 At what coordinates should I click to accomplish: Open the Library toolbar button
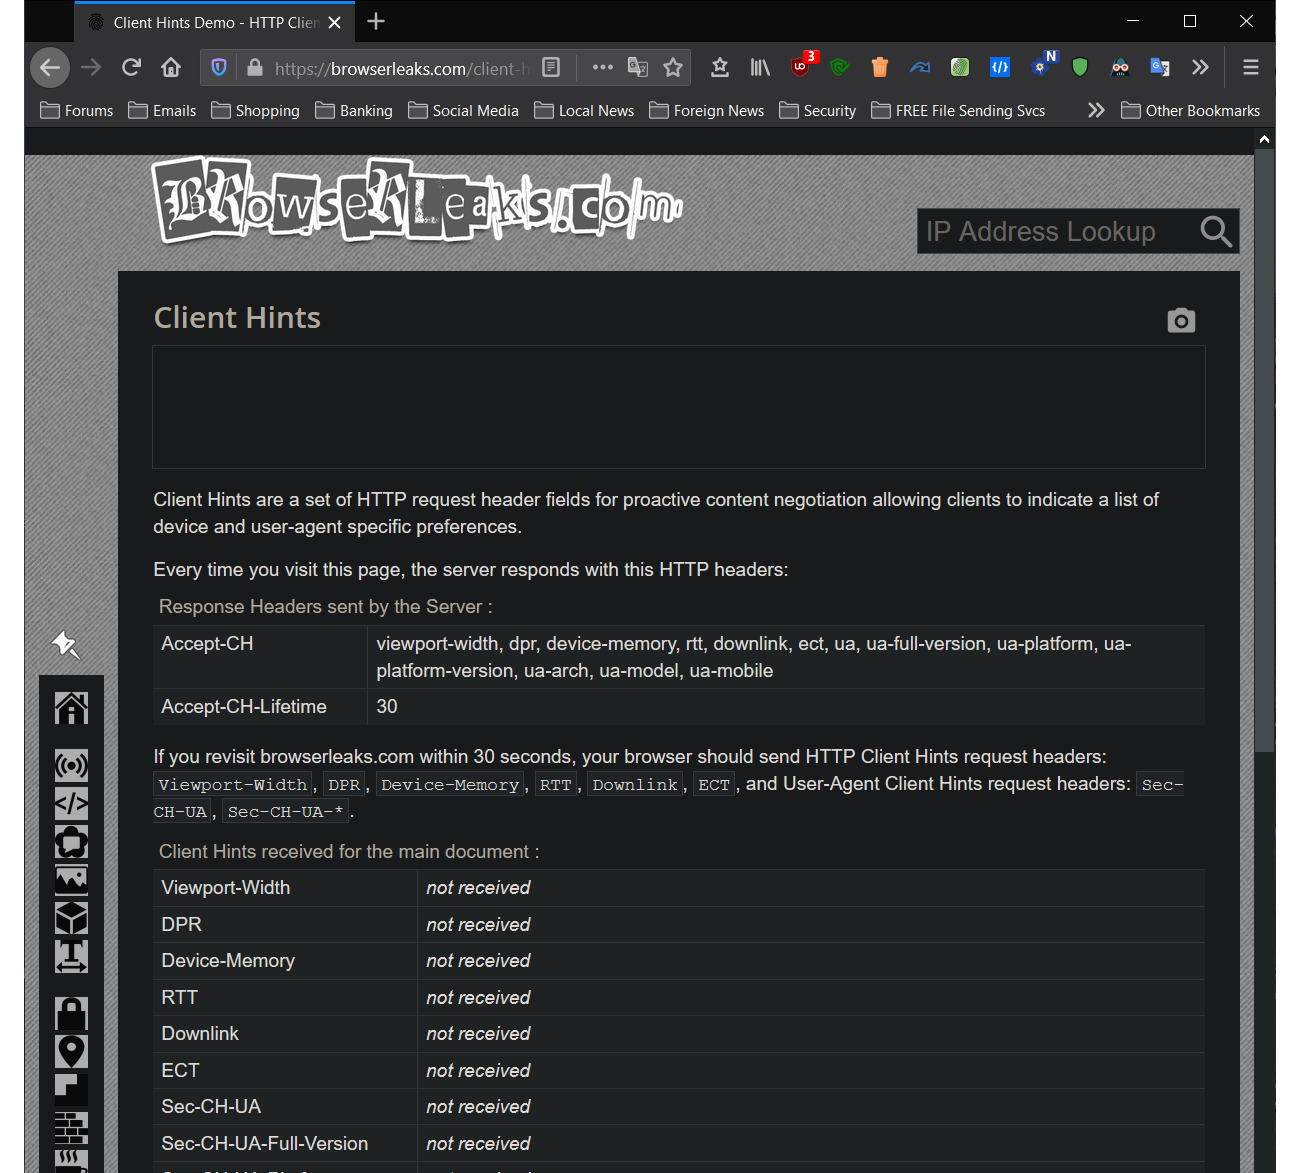pos(761,67)
